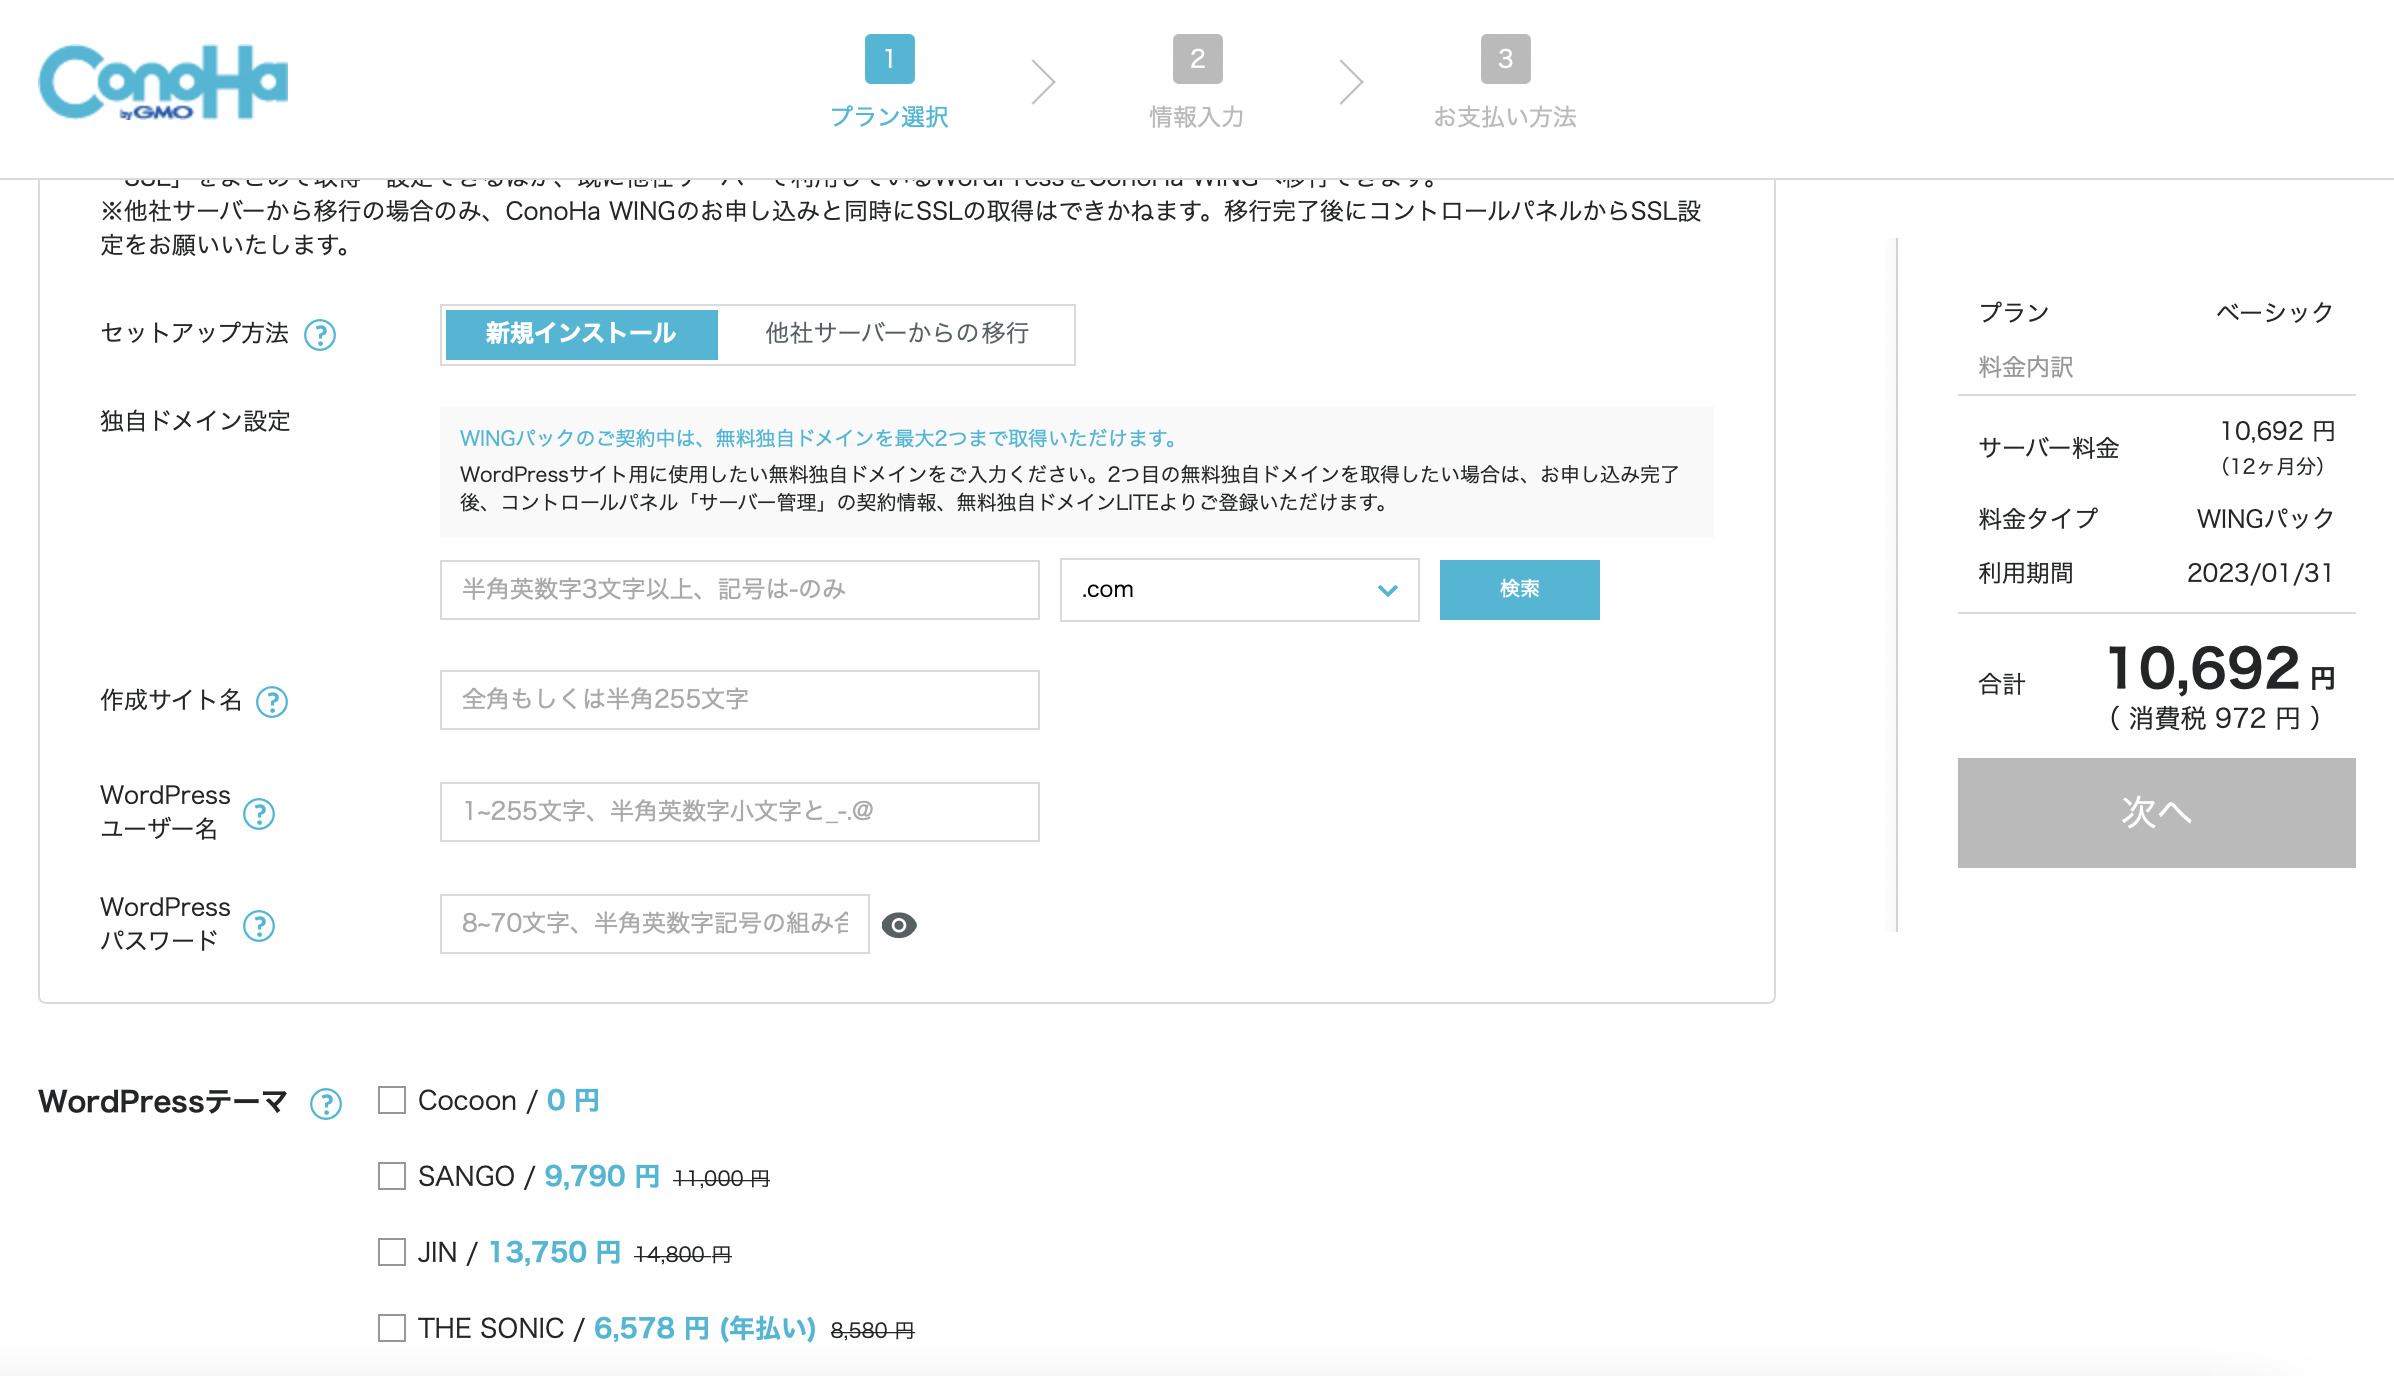Focus the WordPress password input field
This screenshot has height=1376, width=2394.
pos(655,924)
